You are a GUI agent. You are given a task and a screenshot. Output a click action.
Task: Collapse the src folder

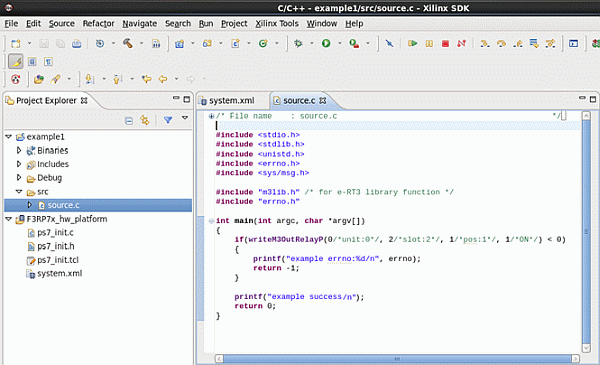(x=19, y=191)
